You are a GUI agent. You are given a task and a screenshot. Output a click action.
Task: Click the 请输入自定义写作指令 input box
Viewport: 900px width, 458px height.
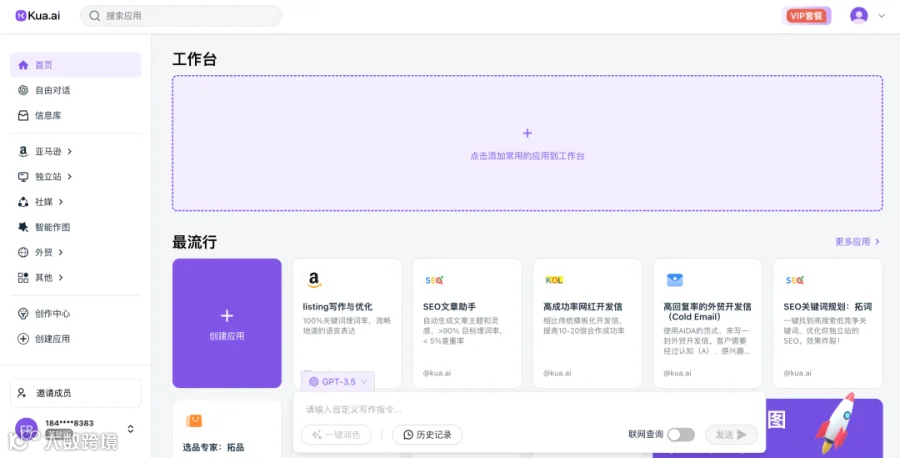pyautogui.click(x=528, y=409)
